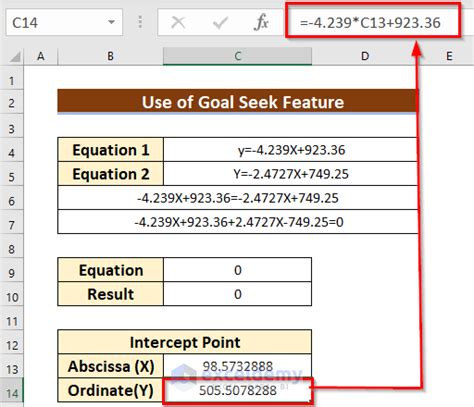The height and width of the screenshot is (407, 474).
Task: Select cell -4.239X+923.36+2.4727X-749.25=0
Action: [x=237, y=222]
